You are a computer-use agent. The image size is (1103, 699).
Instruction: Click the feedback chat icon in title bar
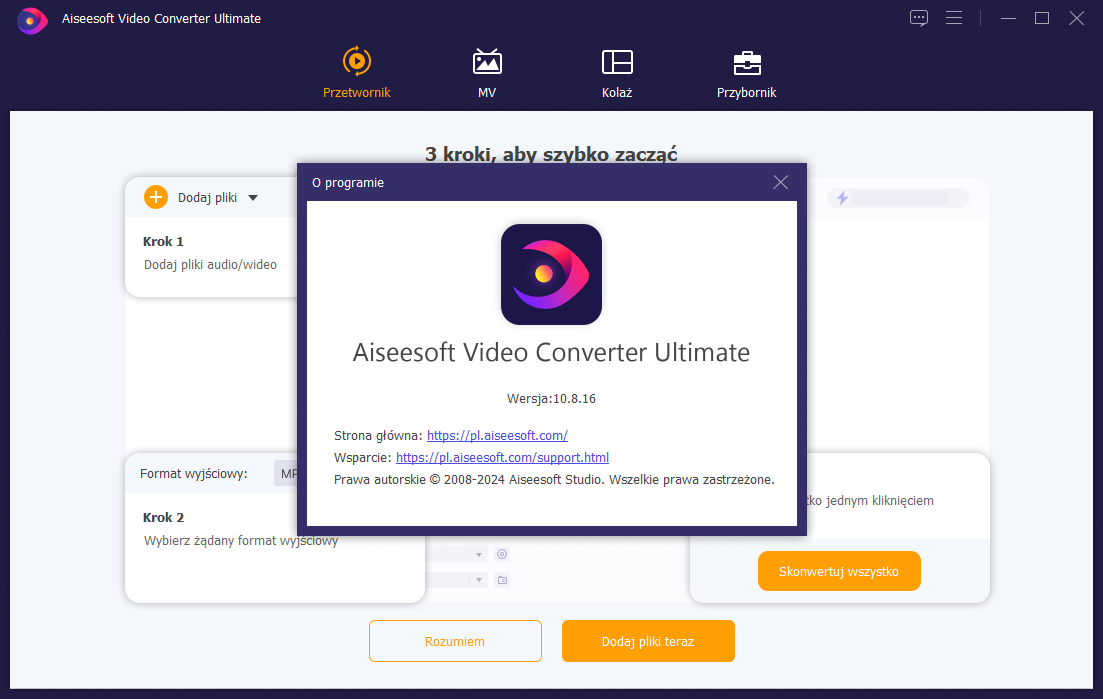919,18
